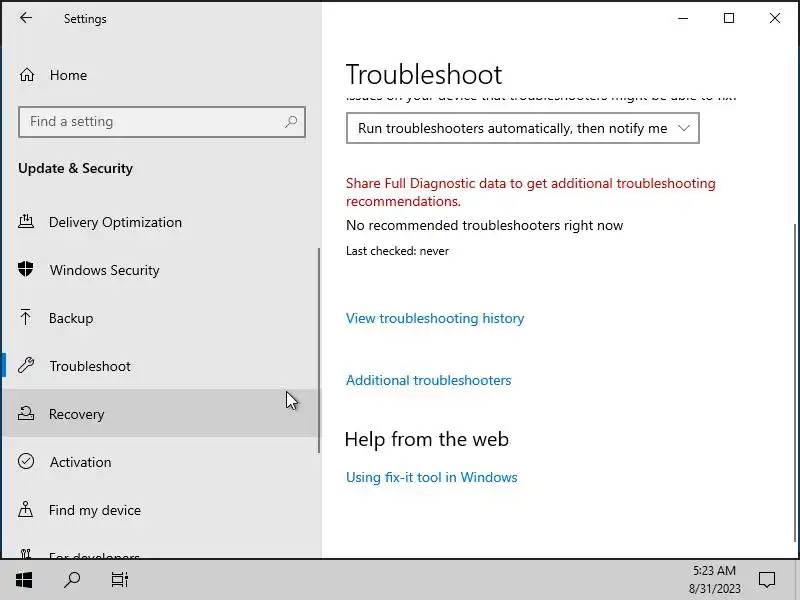
Task: Click Share Full Diagnostic data link
Action: (x=531, y=192)
